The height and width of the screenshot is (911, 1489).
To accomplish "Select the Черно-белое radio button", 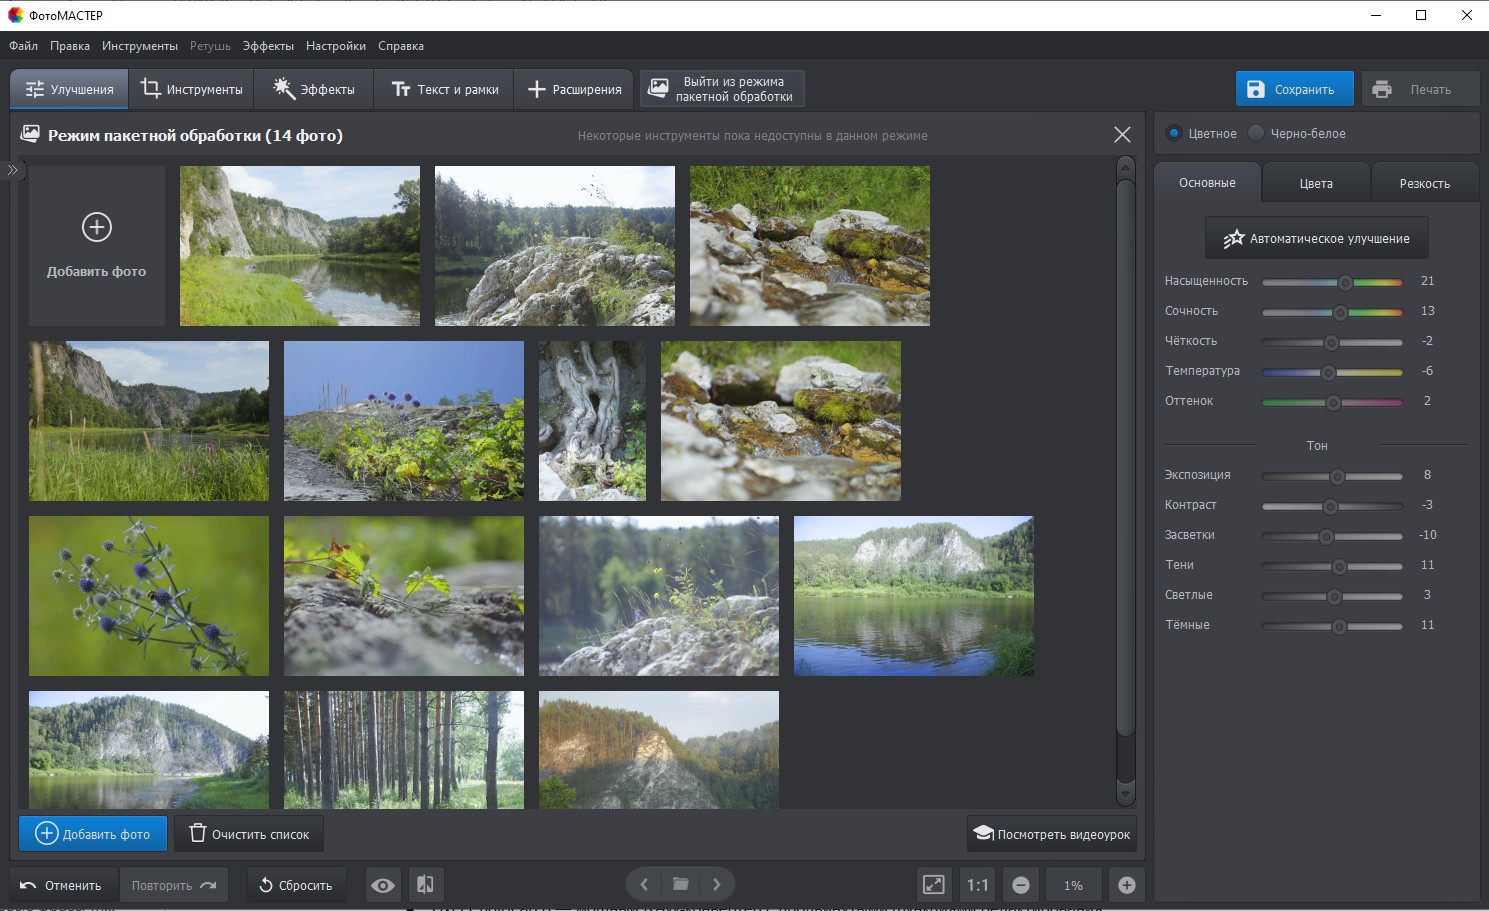I will [x=1256, y=133].
